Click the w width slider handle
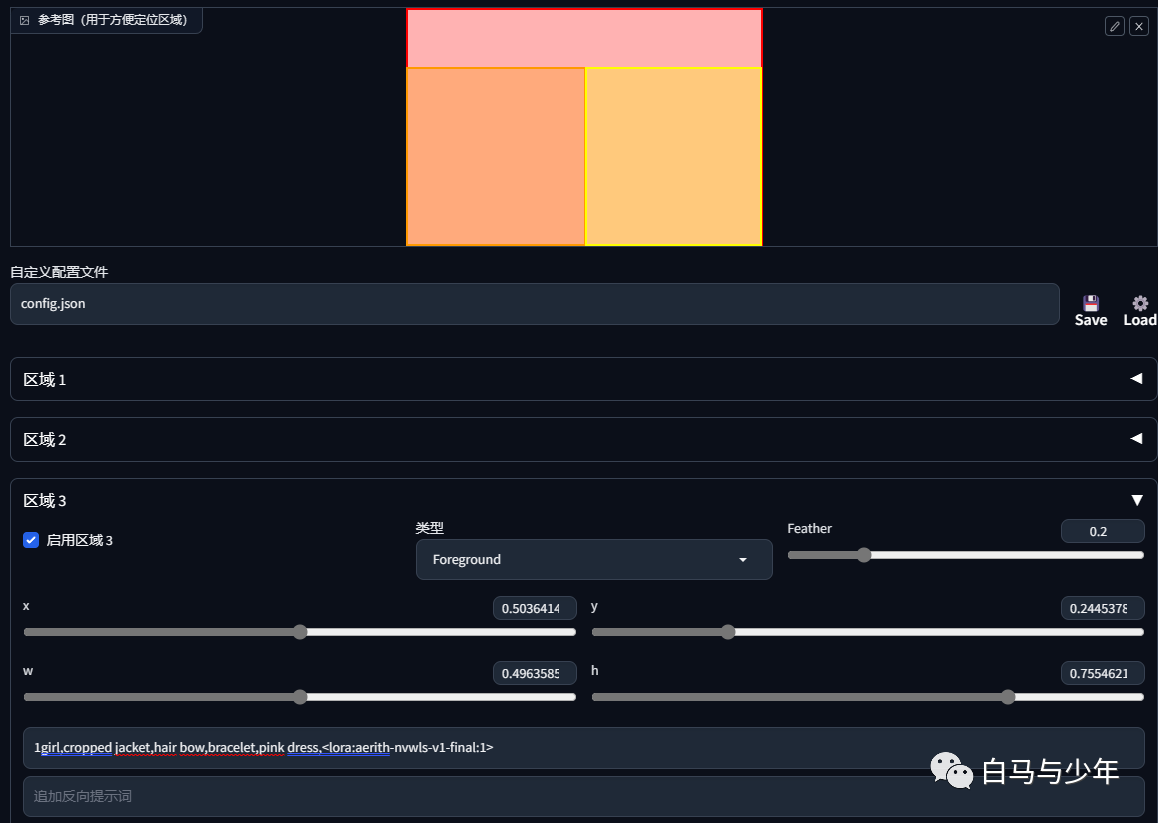1158x823 pixels. 300,697
